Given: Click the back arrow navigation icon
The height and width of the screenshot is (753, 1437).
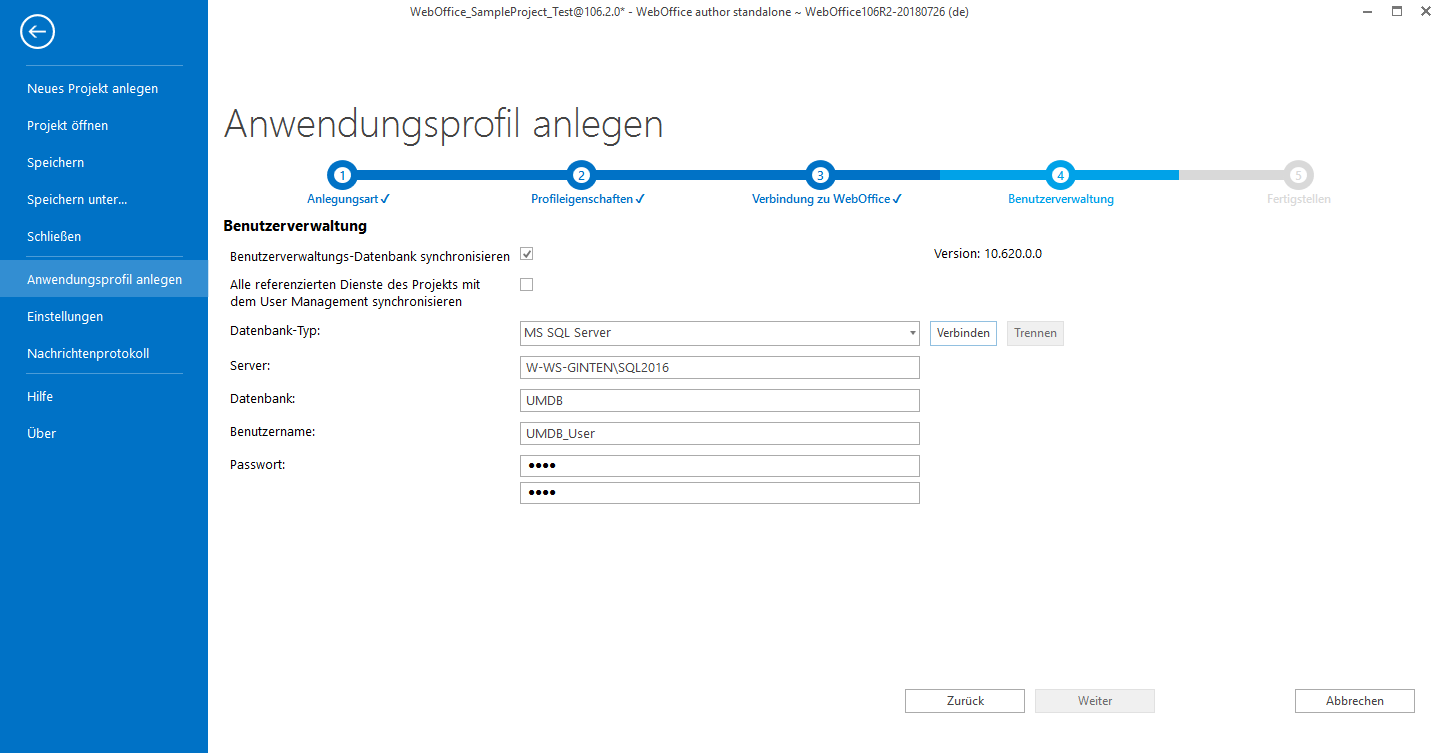Looking at the screenshot, I should pyautogui.click(x=37, y=31).
